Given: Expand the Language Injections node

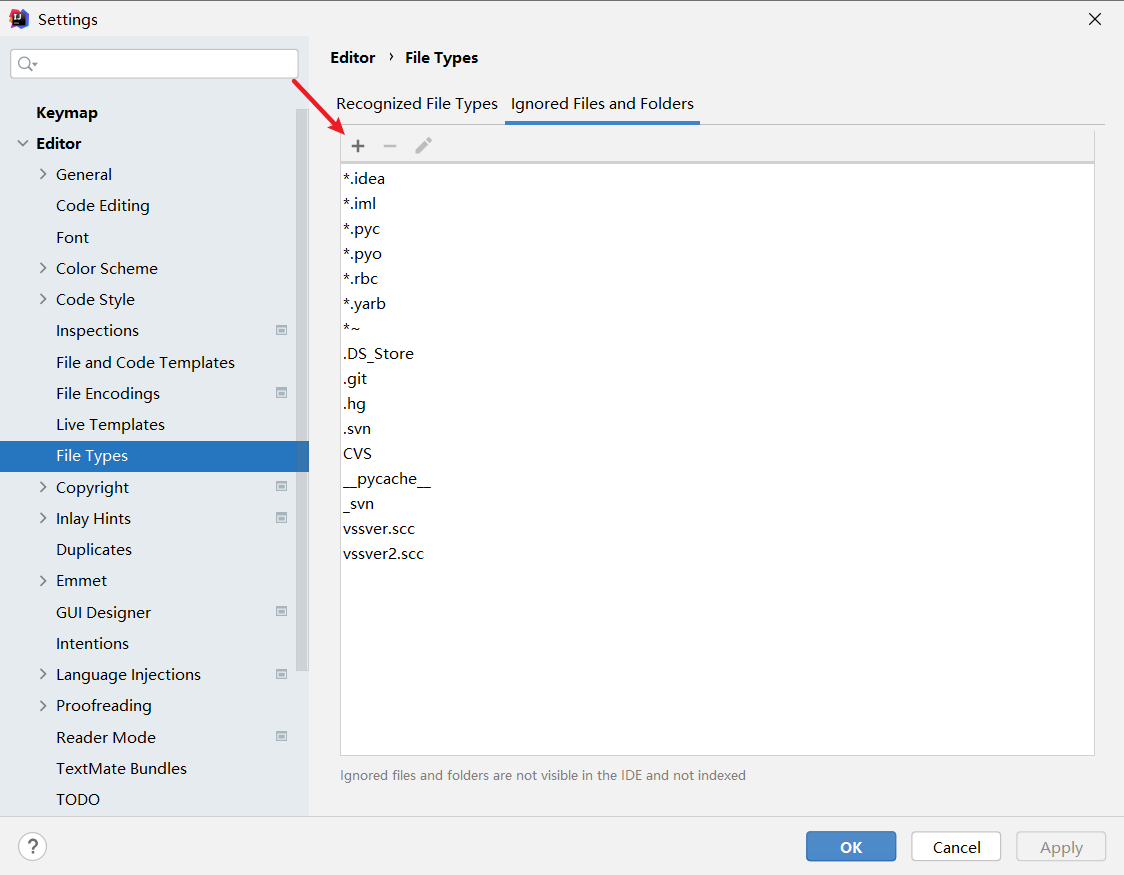Looking at the screenshot, I should pyautogui.click(x=43, y=674).
